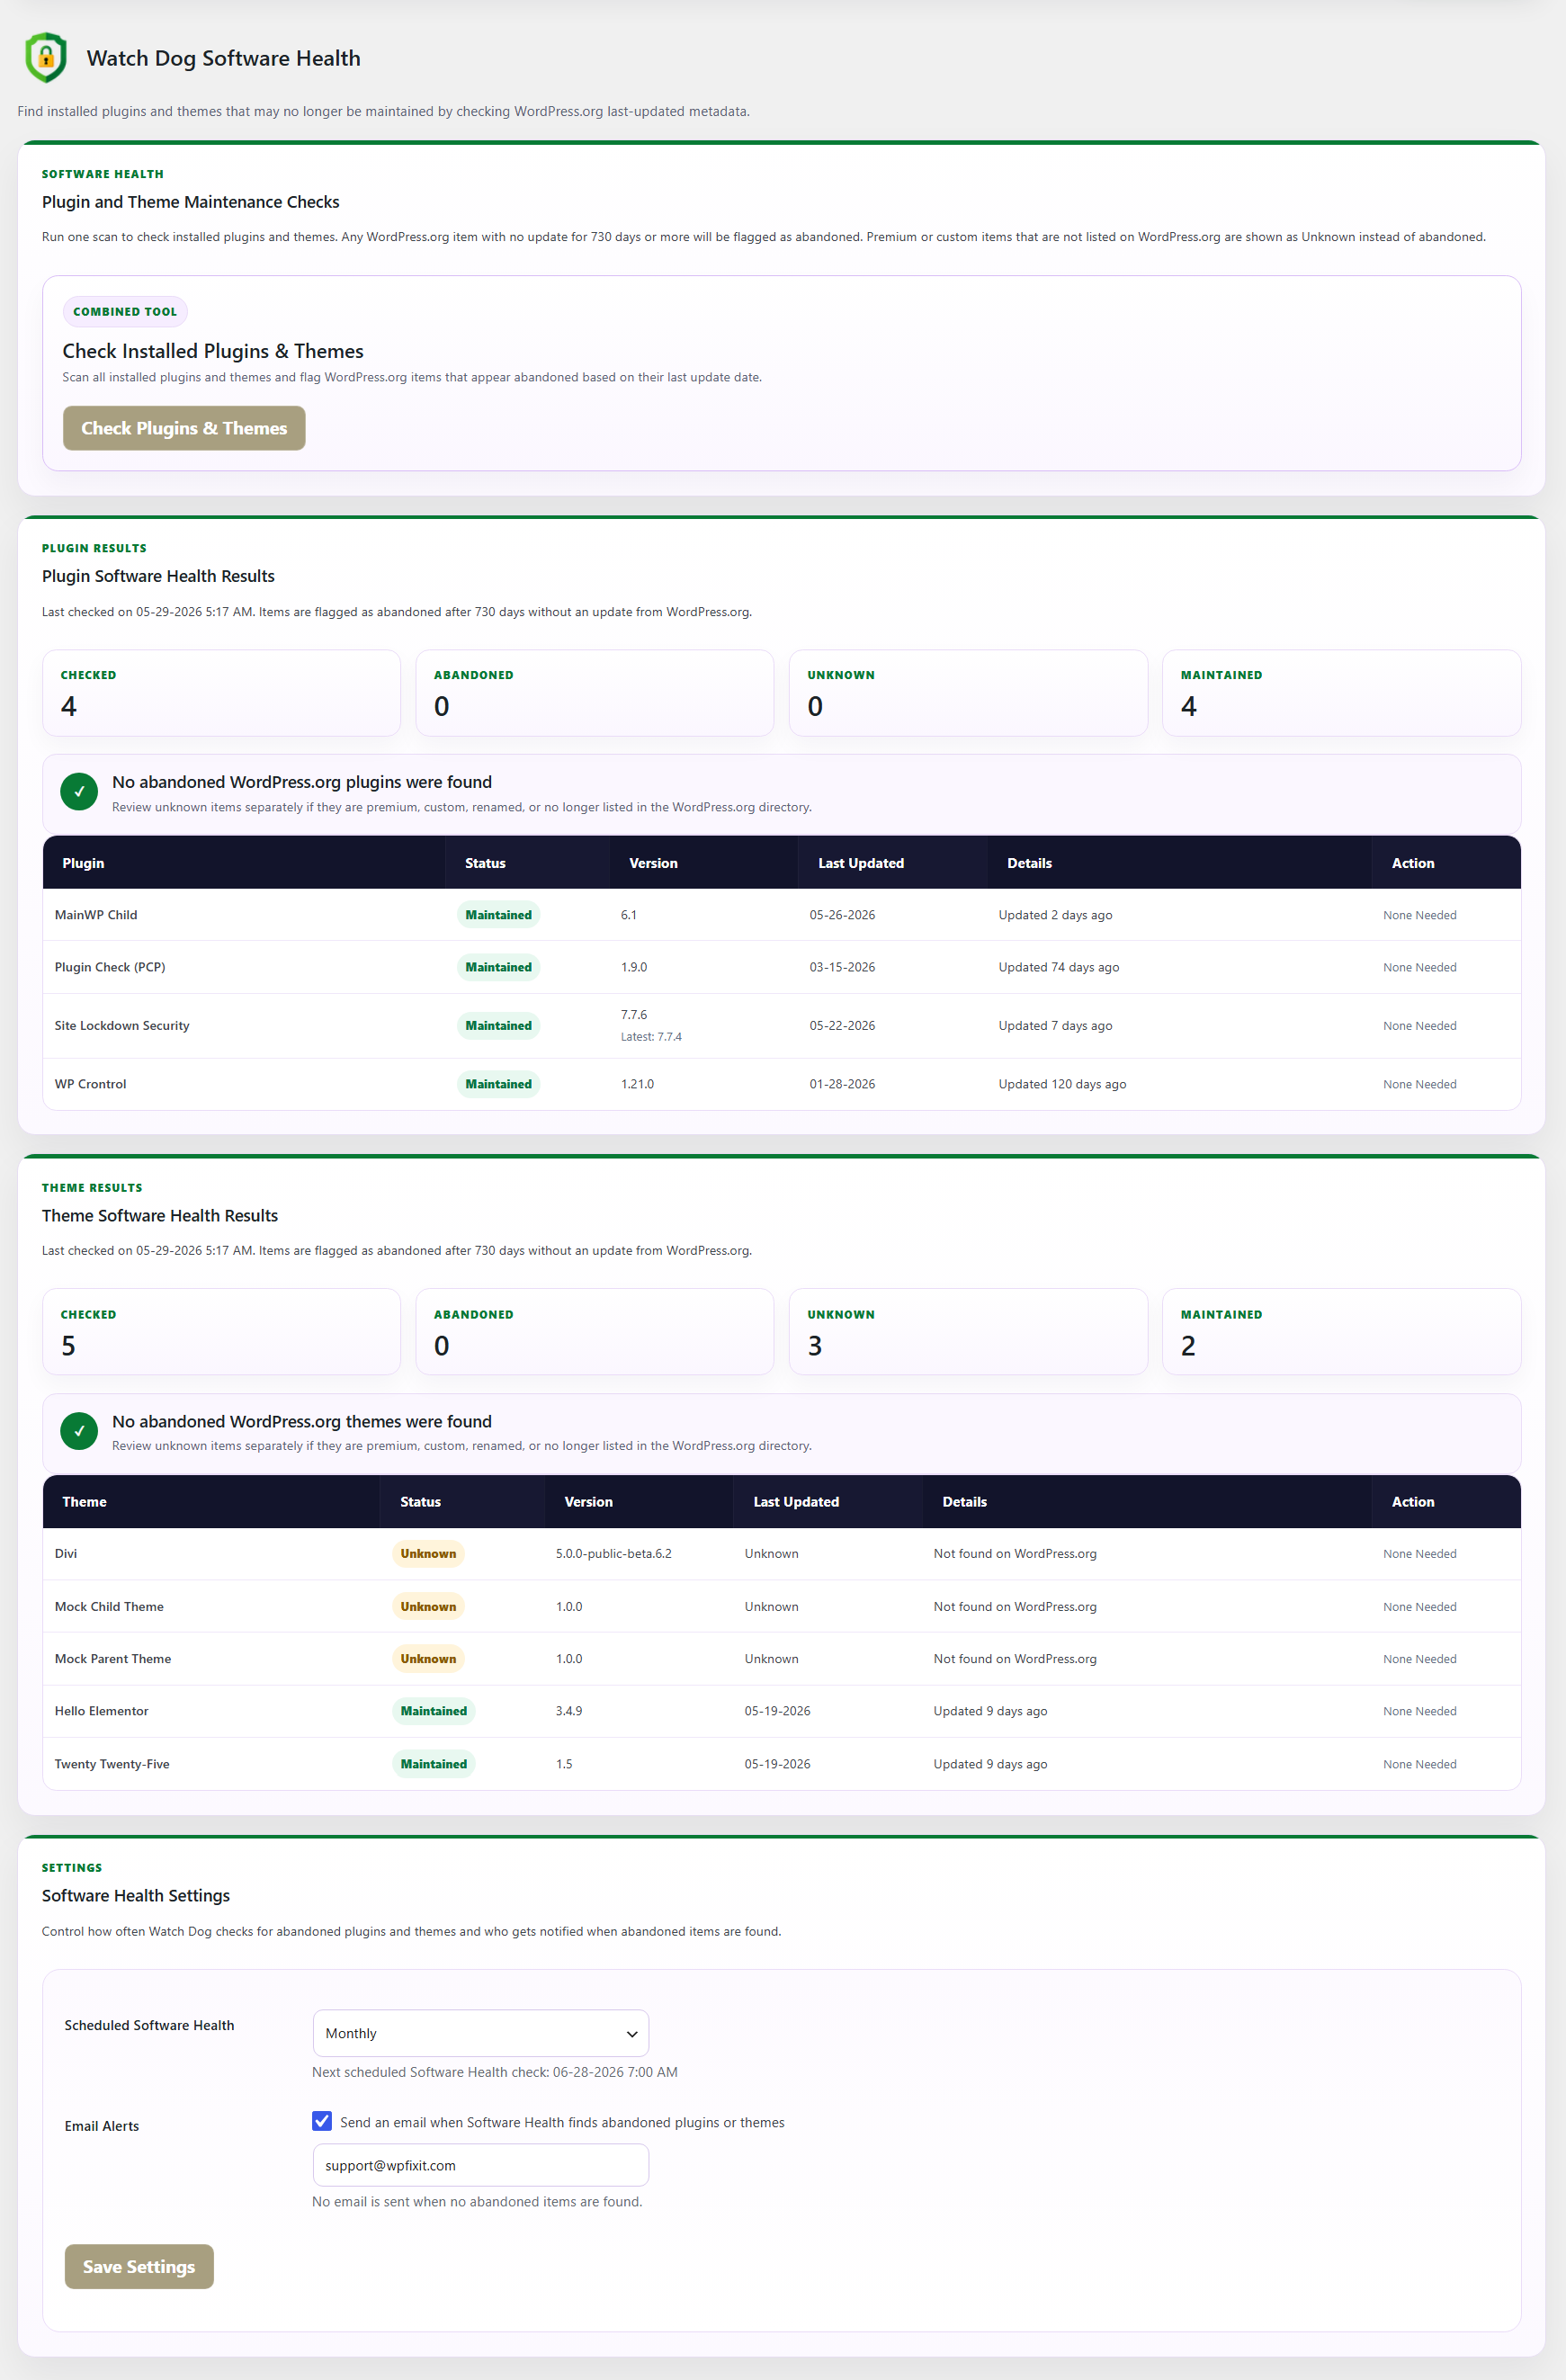This screenshot has height=2380, width=1566.
Task: Select the MainWP Child plugin row name
Action: pyautogui.click(x=96, y=915)
